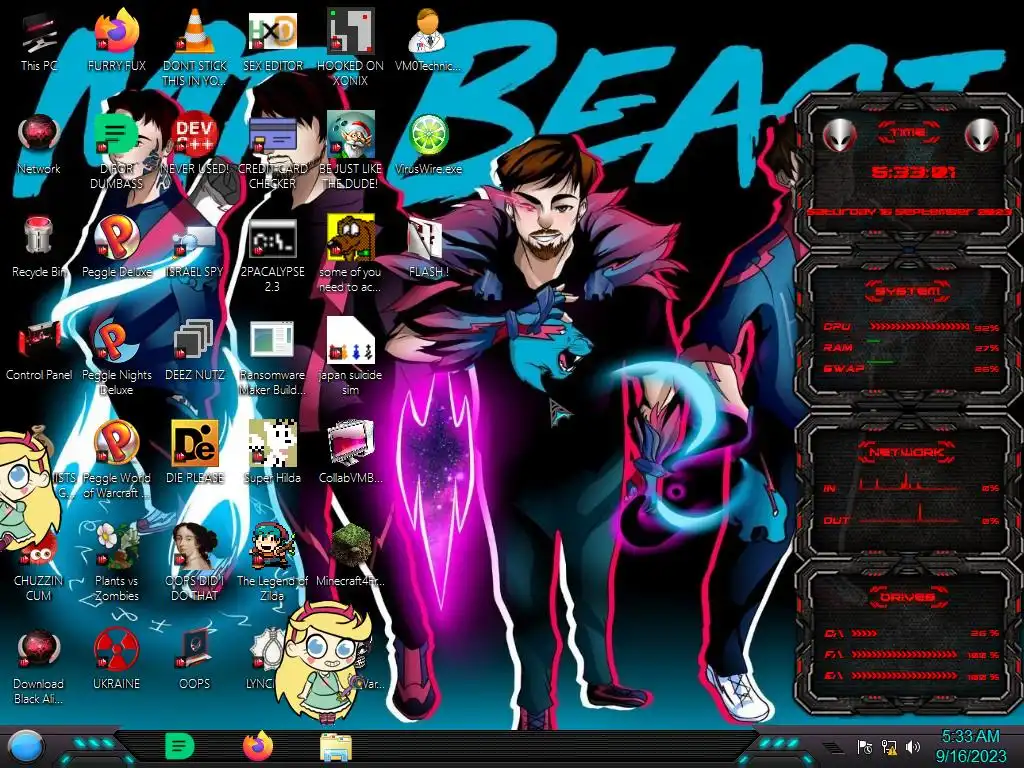Open the VM0Technic doctor icon

(428, 31)
